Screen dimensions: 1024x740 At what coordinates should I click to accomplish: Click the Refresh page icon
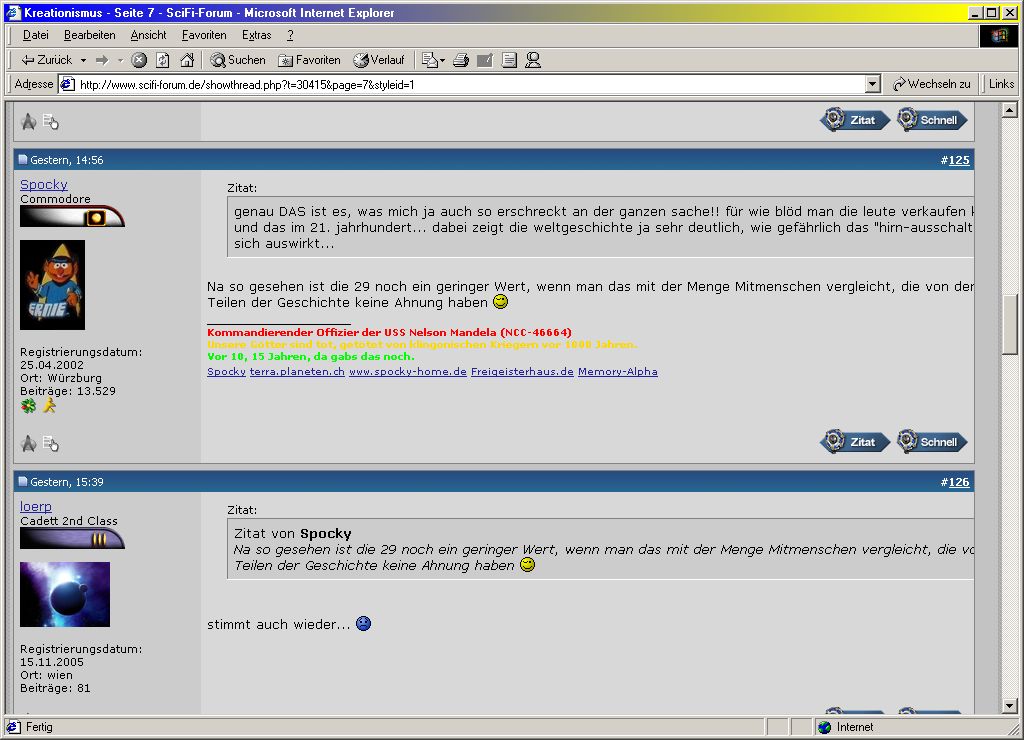point(162,60)
